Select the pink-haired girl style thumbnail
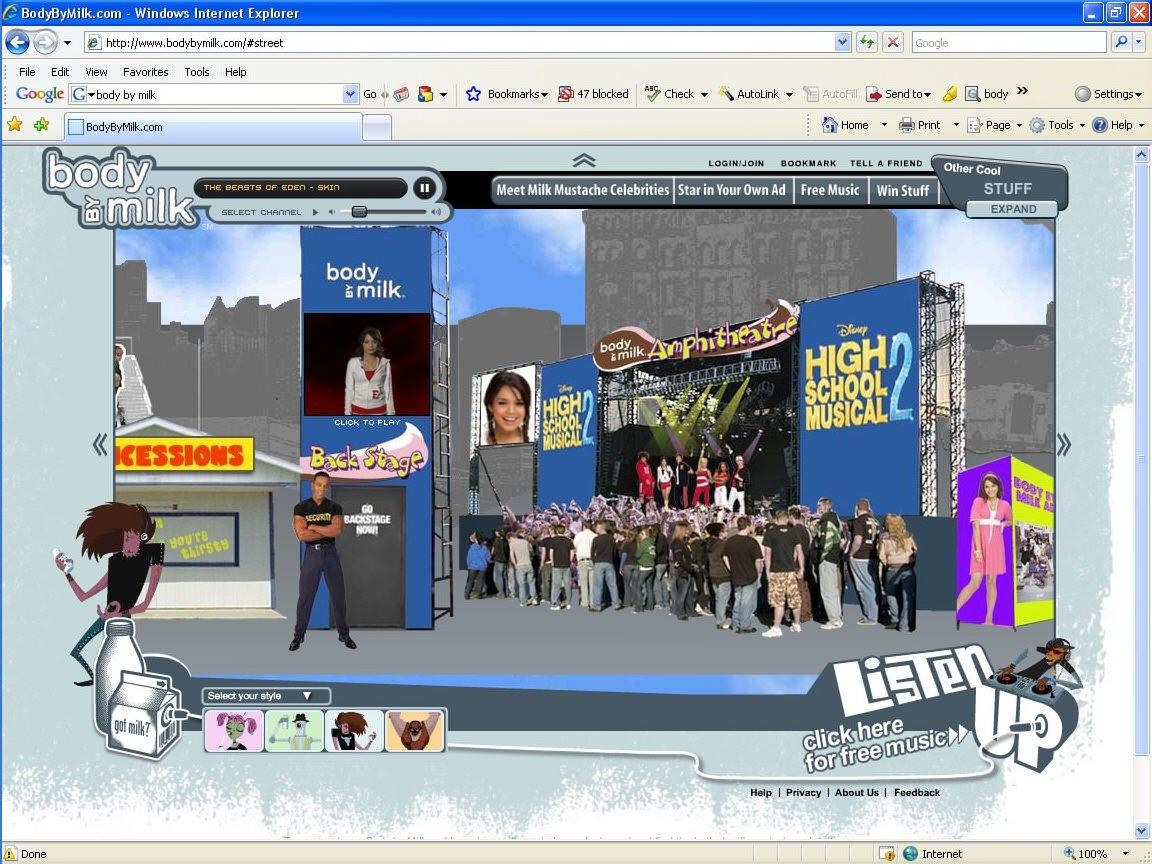 234,730
